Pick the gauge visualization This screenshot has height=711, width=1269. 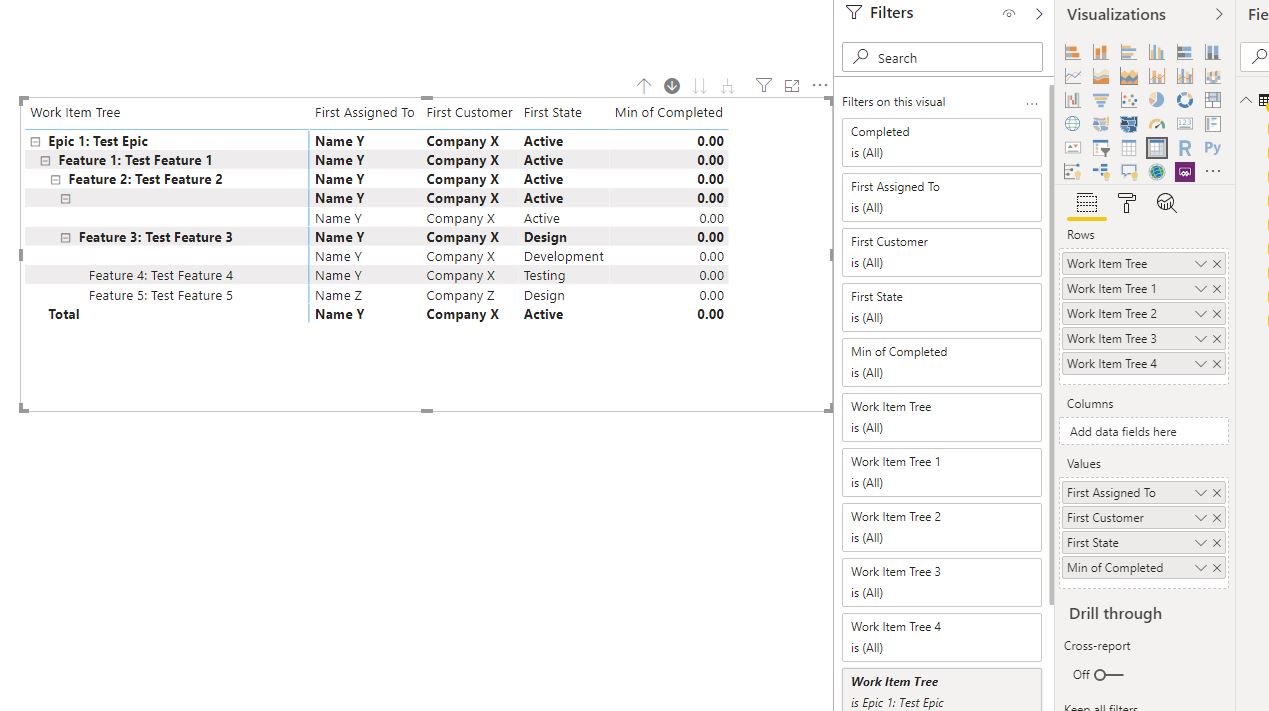click(x=1157, y=124)
